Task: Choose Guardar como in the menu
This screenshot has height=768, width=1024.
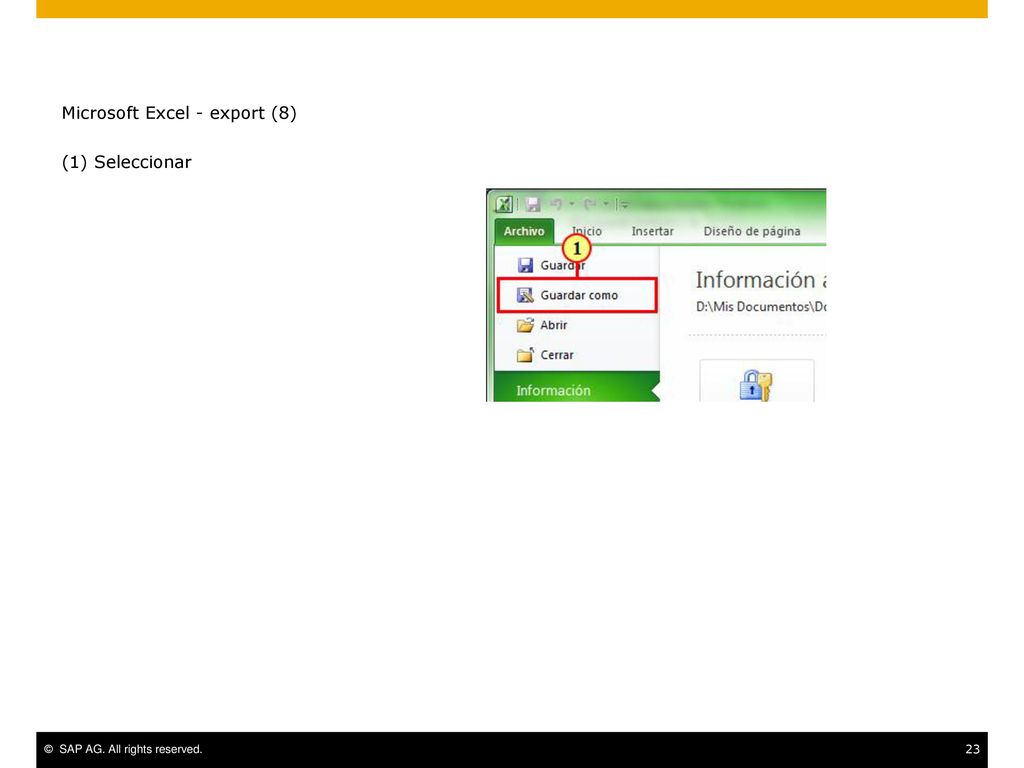Action: click(x=577, y=295)
